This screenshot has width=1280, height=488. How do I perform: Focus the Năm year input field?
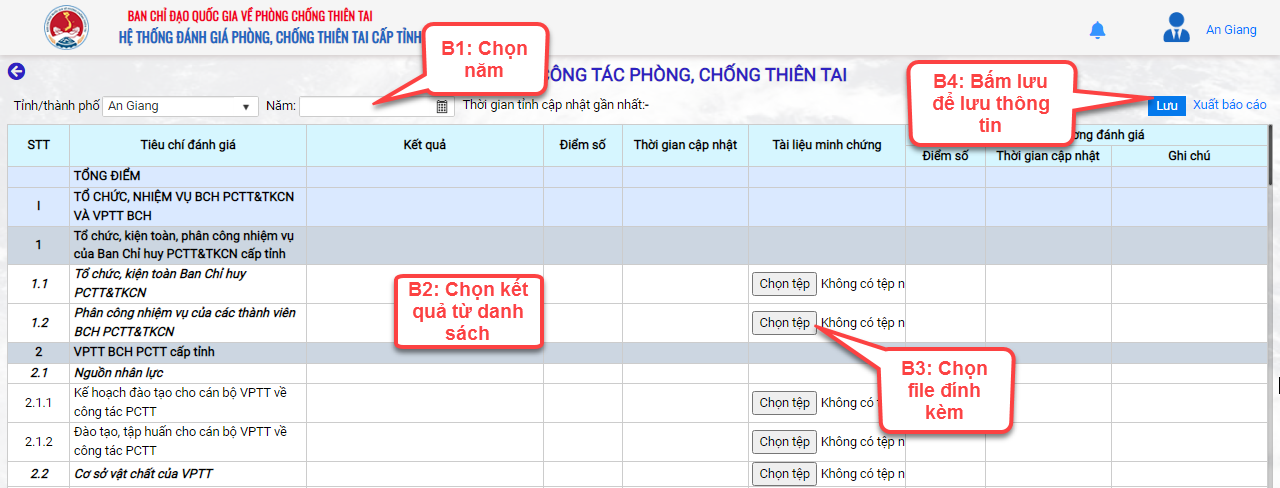[366, 106]
